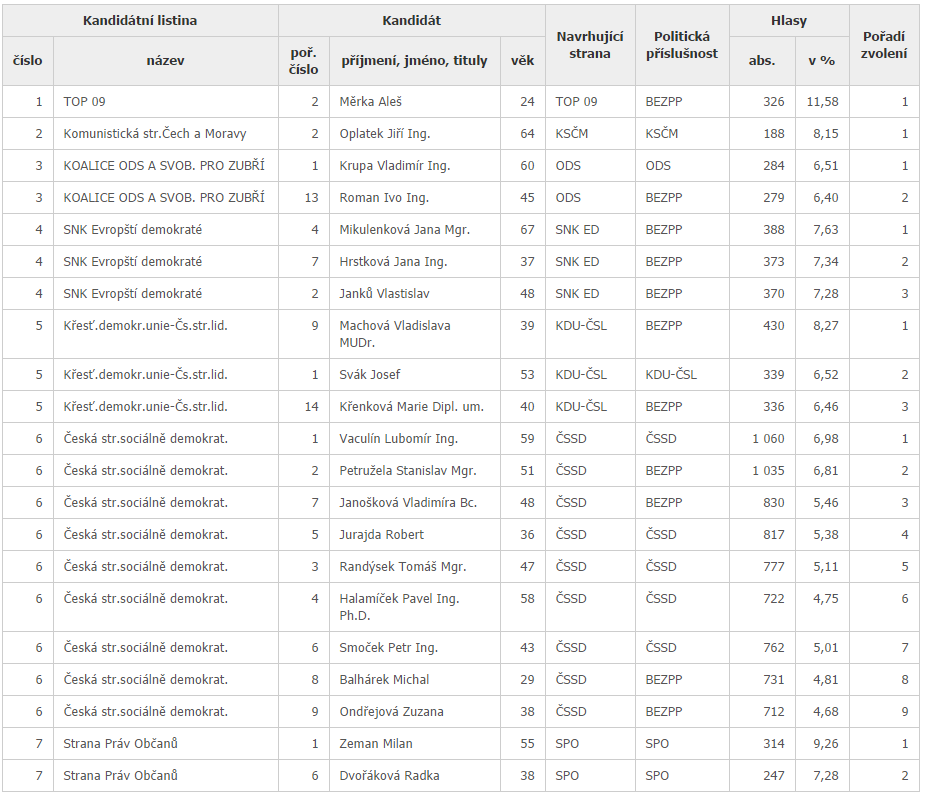Click the 'poř. číslo' subheader
This screenshot has width=925, height=799.
(x=304, y=61)
